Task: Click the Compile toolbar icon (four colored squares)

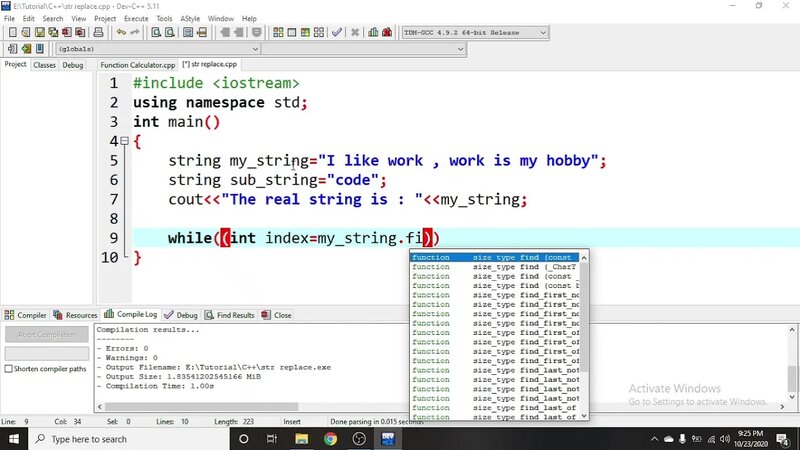Action: point(278,33)
